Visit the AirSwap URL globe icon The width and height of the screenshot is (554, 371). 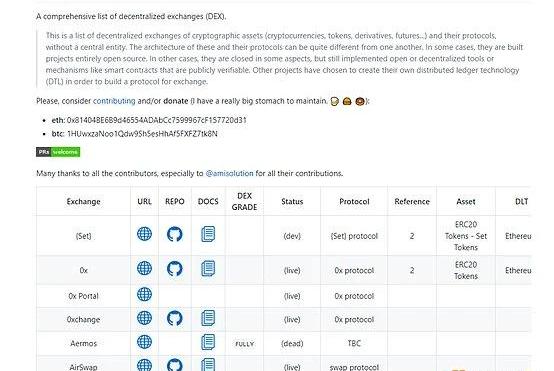click(x=144, y=365)
